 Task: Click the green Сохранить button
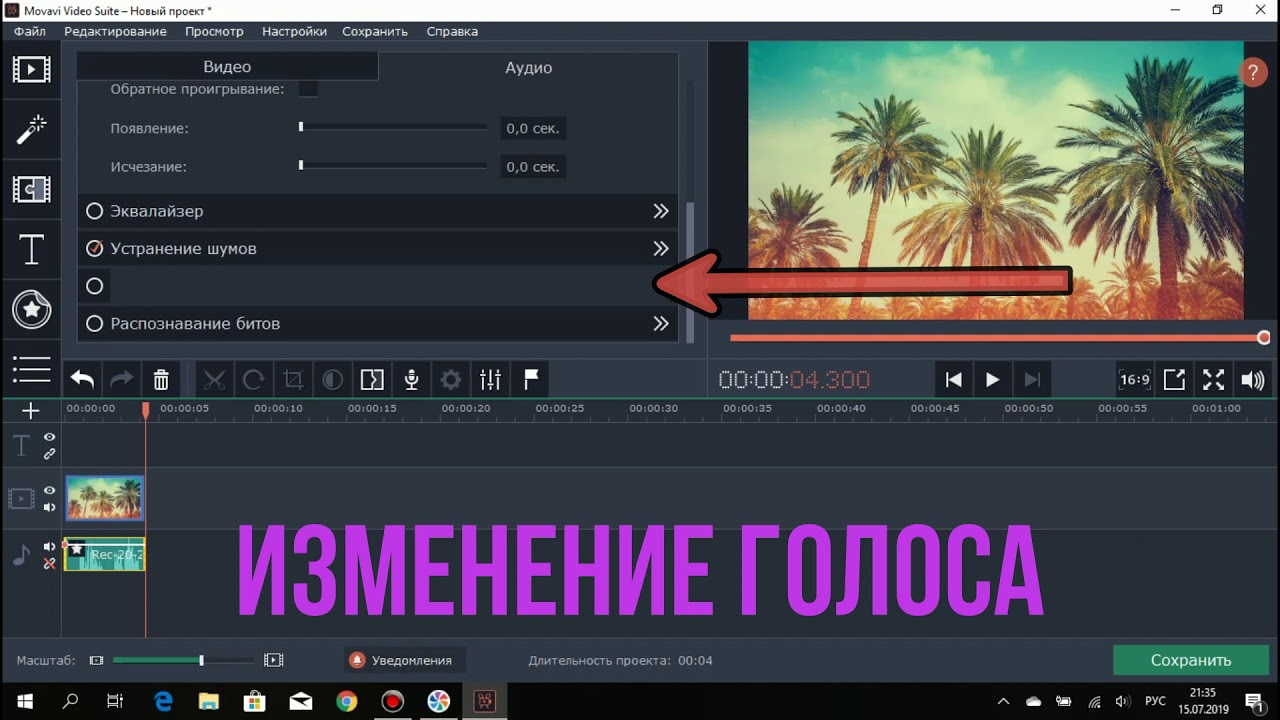(1190, 660)
